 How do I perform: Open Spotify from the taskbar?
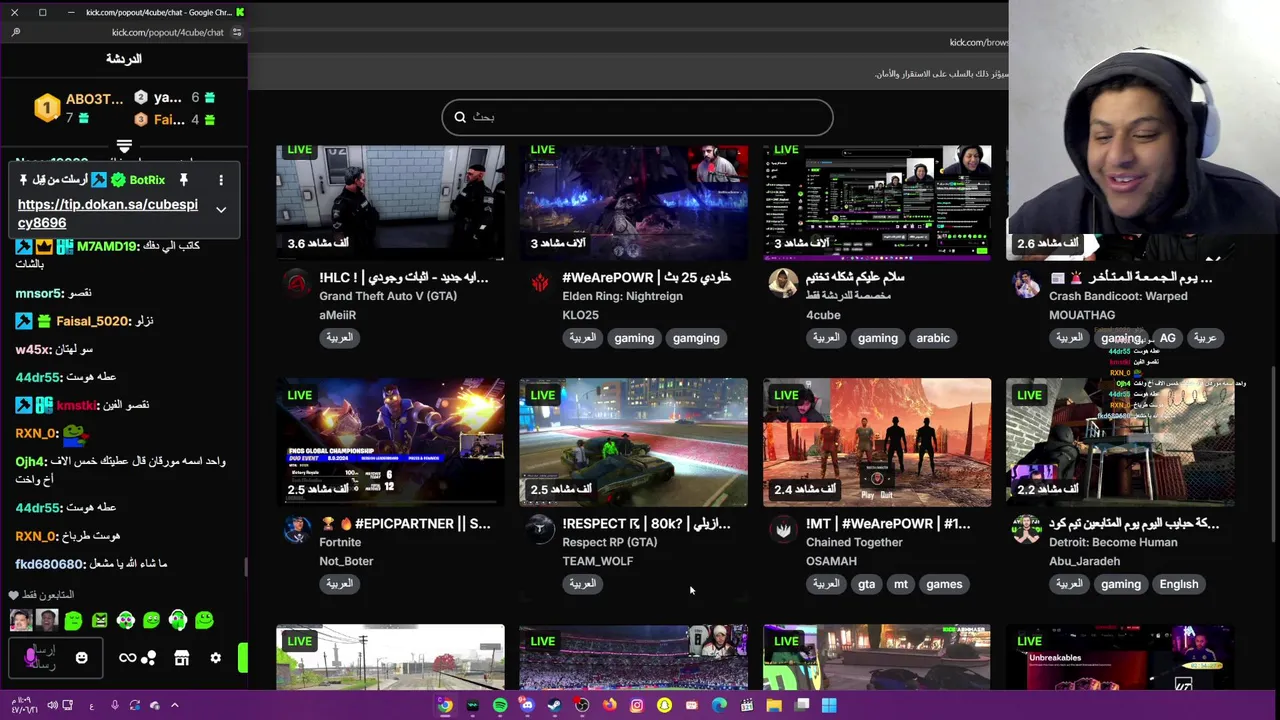point(500,705)
